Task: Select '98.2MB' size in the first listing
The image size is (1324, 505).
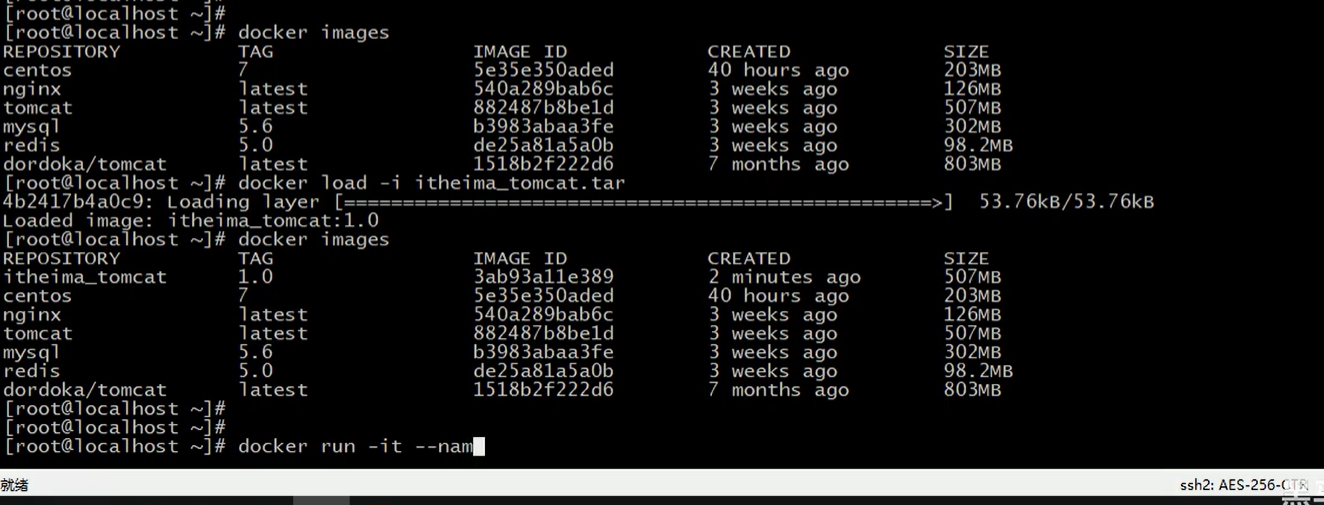Action: point(978,146)
